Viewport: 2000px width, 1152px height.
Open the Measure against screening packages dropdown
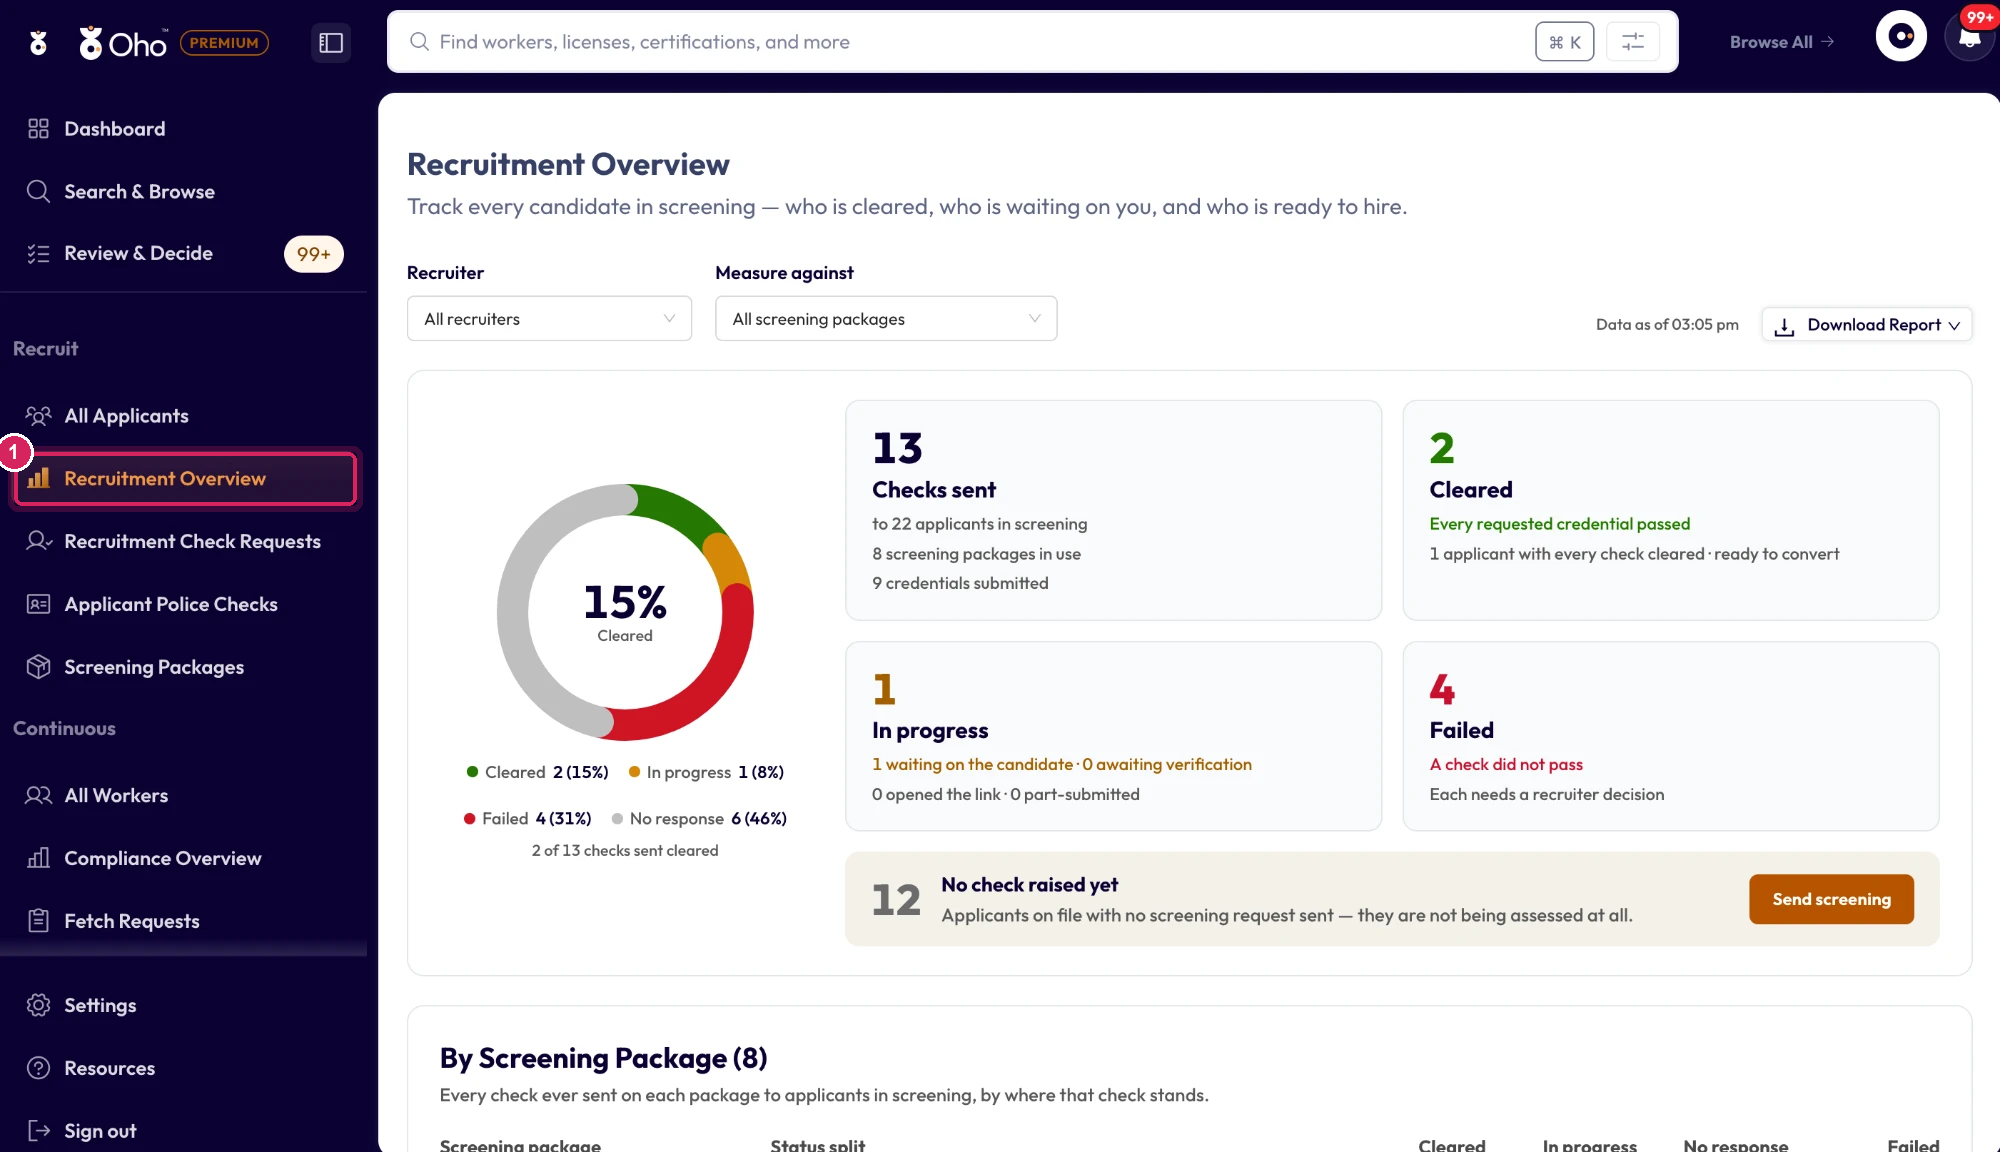(x=886, y=319)
